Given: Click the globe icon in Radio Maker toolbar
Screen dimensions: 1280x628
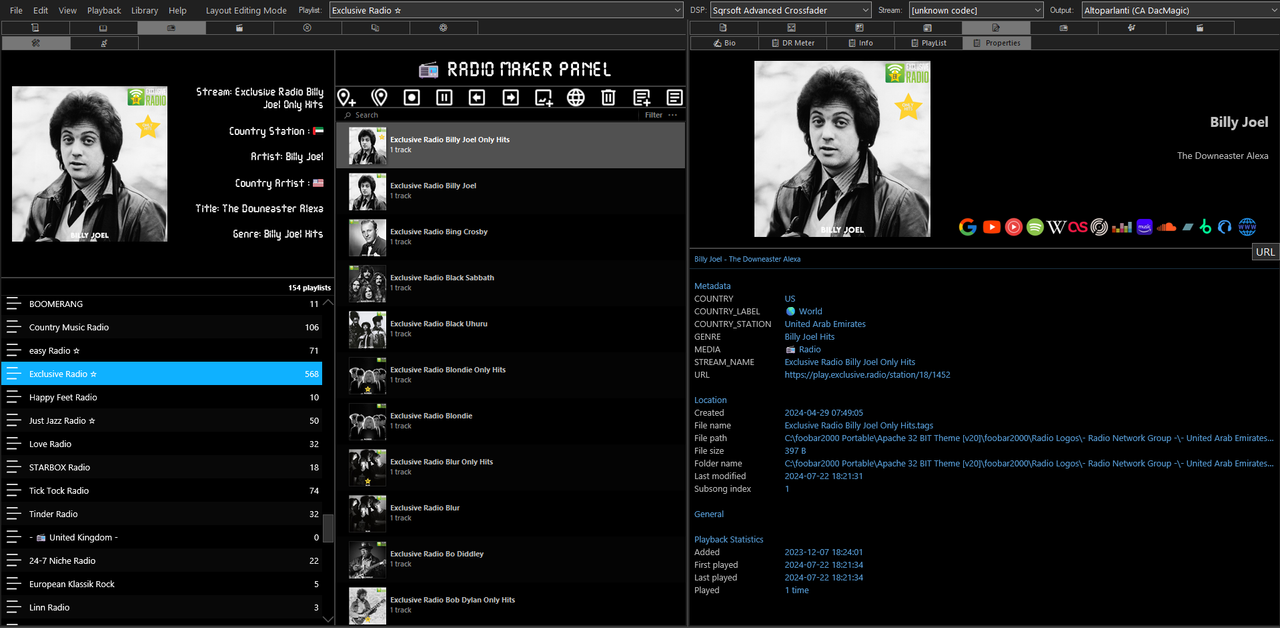Looking at the screenshot, I should [x=576, y=97].
